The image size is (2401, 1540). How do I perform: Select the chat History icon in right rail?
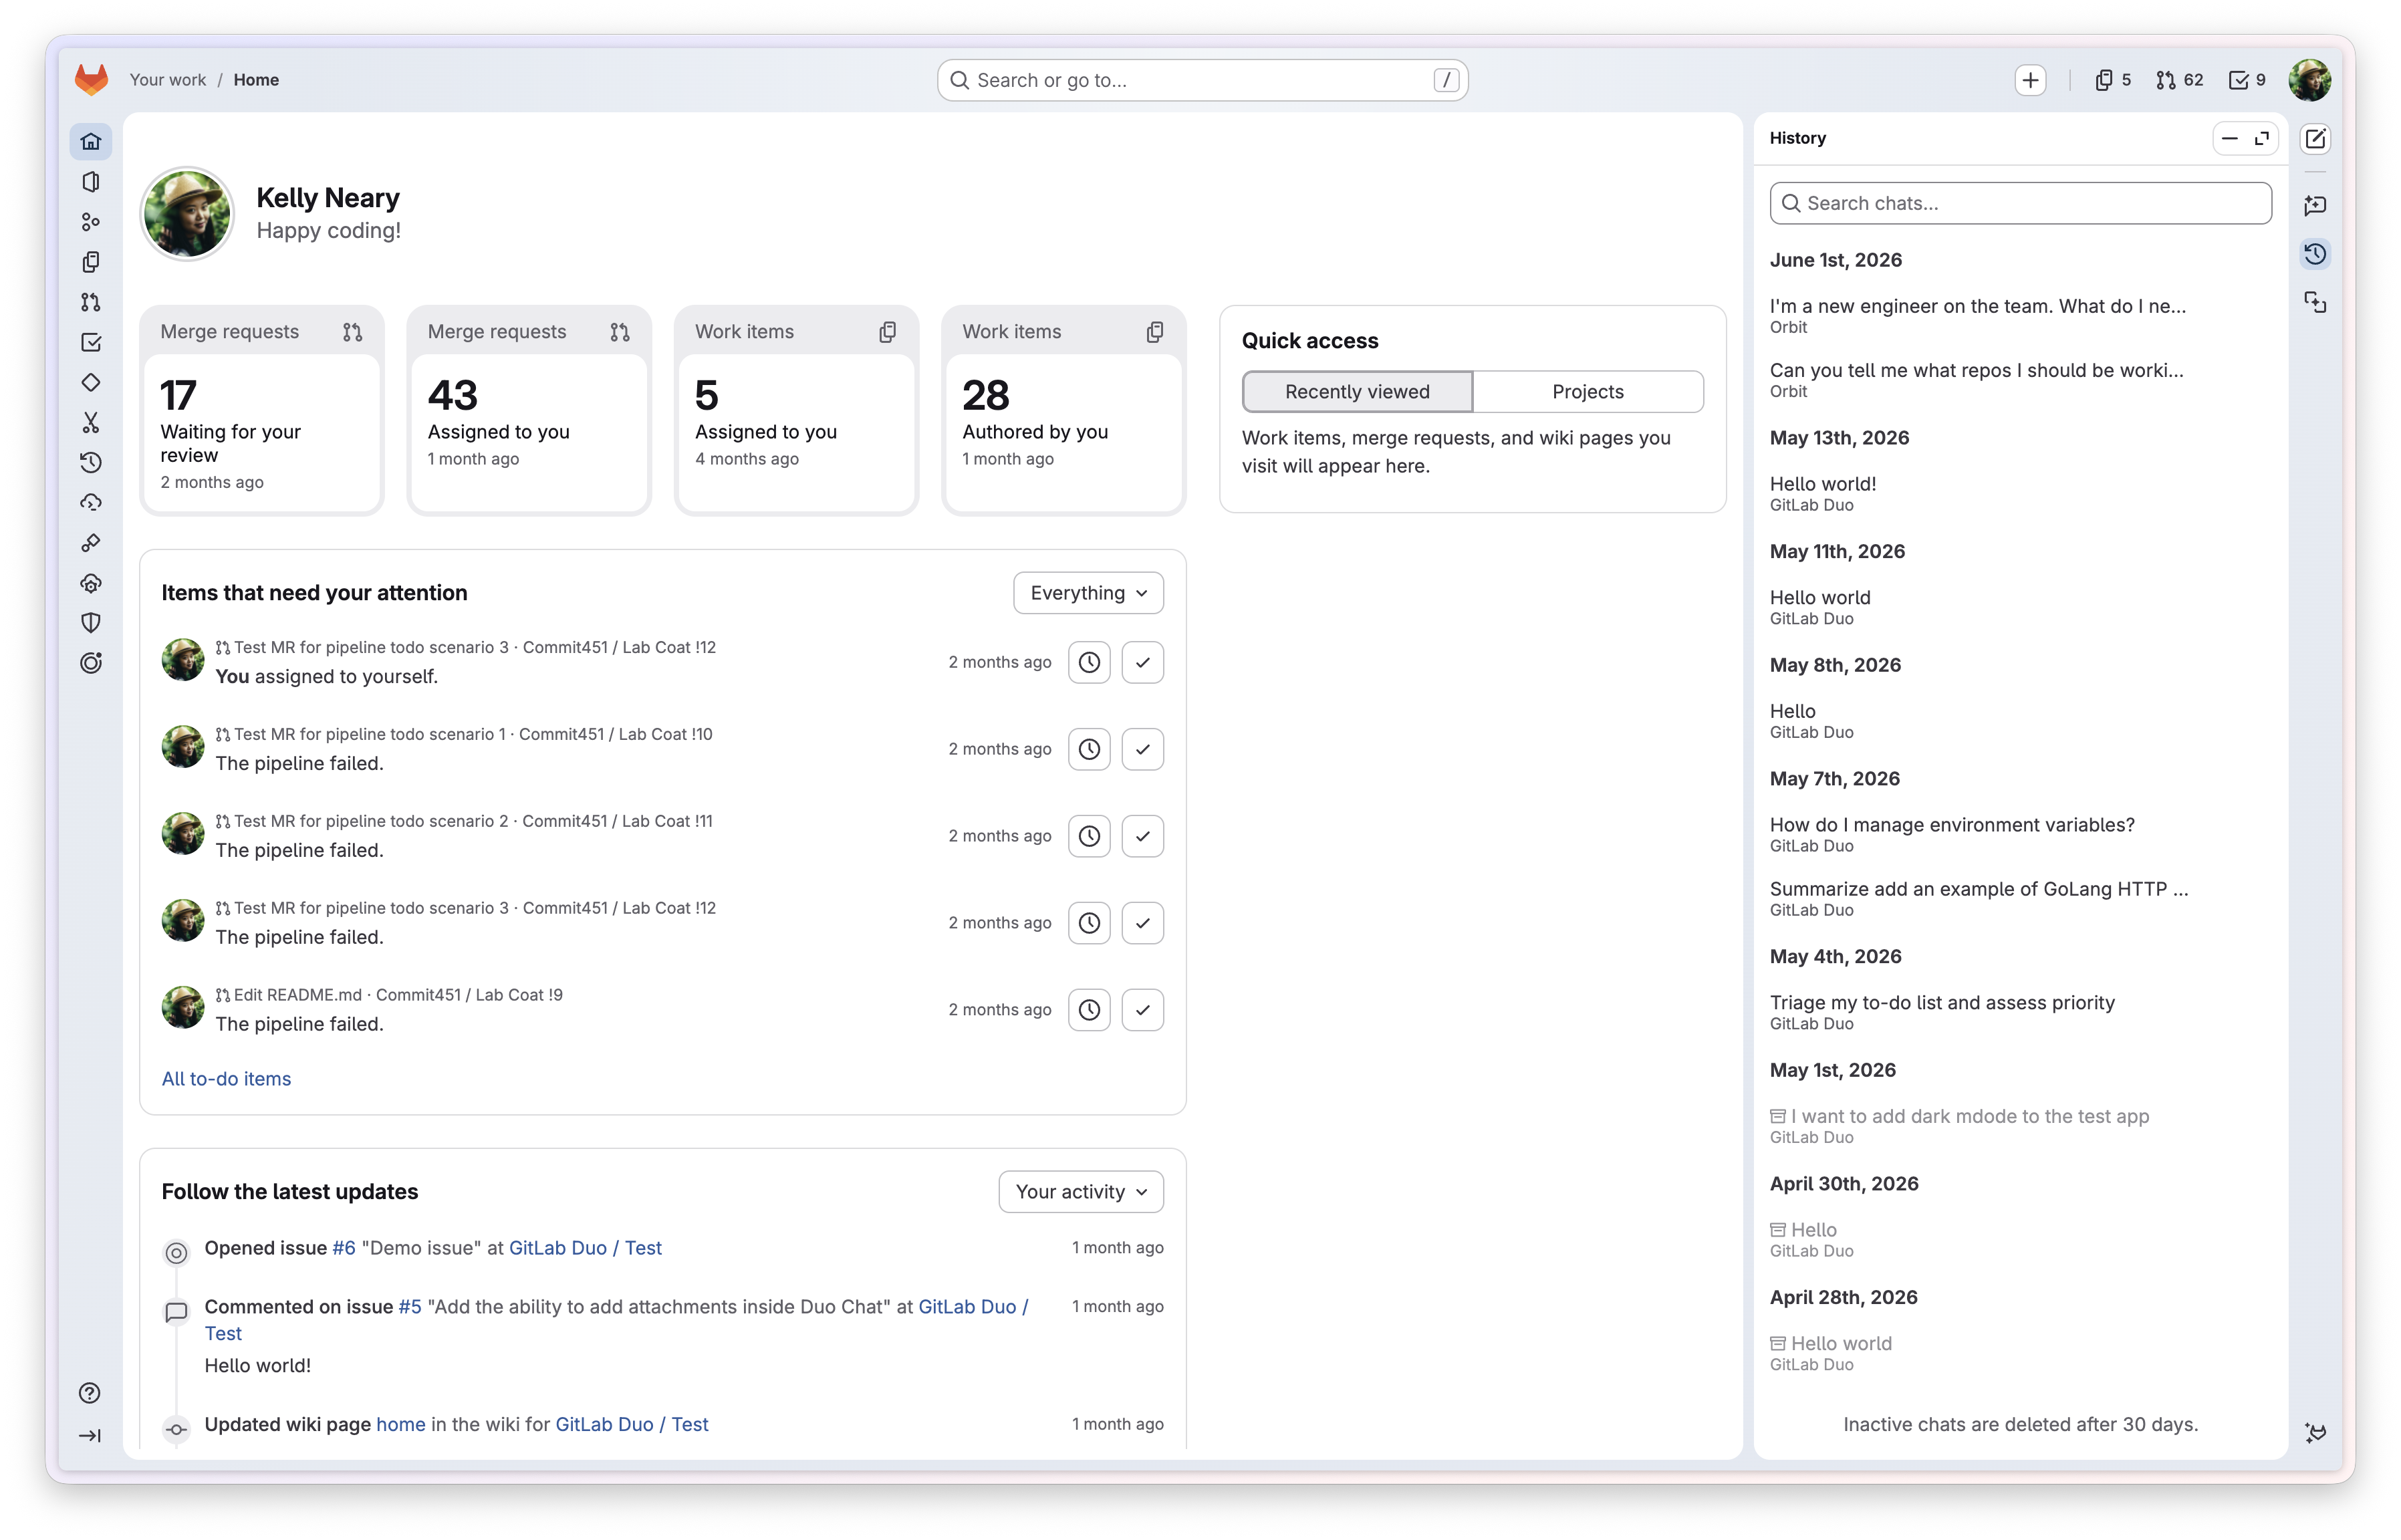point(2315,254)
